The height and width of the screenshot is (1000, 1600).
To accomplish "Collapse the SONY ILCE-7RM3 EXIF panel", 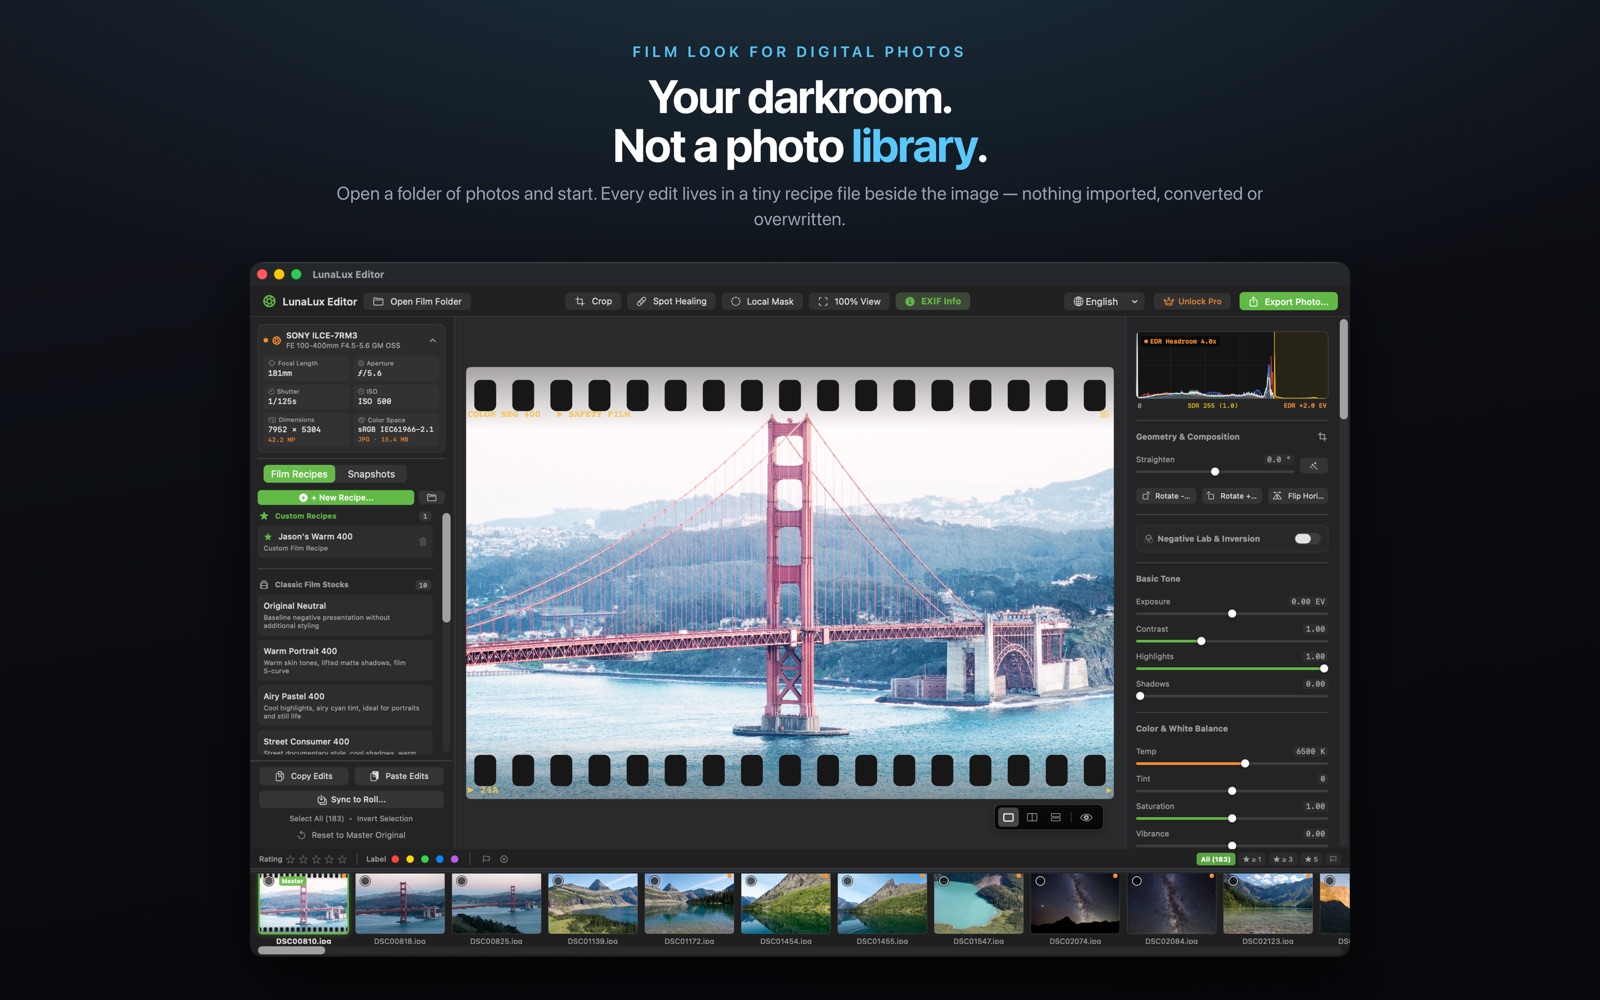I will (433, 341).
